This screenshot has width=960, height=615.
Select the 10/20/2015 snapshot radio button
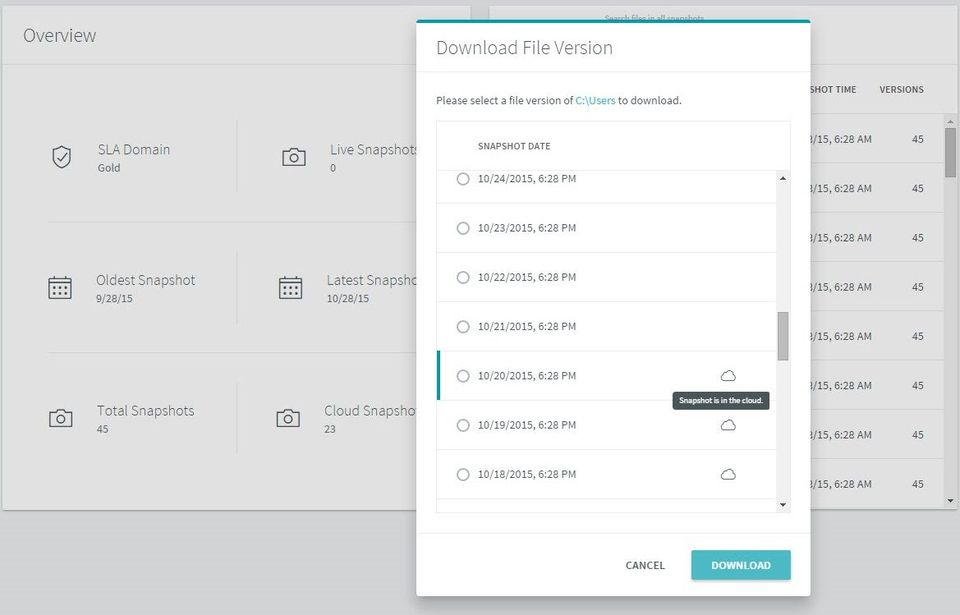click(463, 375)
